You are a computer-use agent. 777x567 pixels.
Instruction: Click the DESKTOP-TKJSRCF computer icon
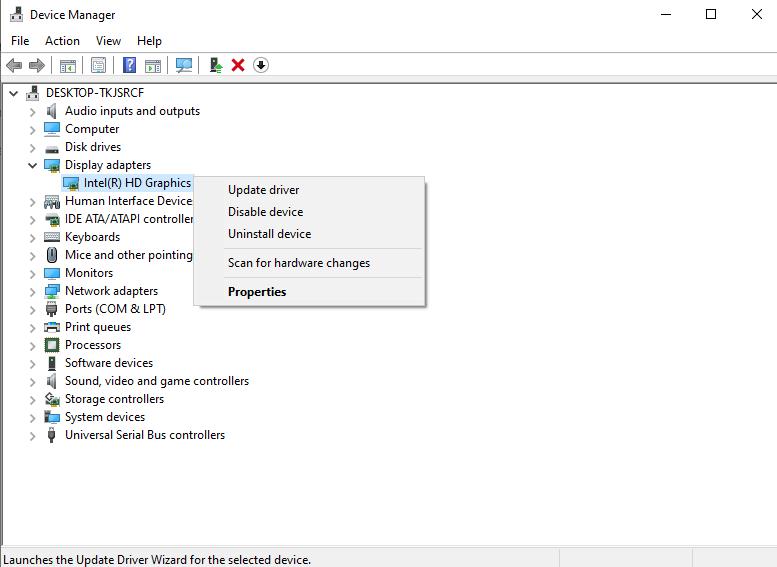pyautogui.click(x=33, y=93)
